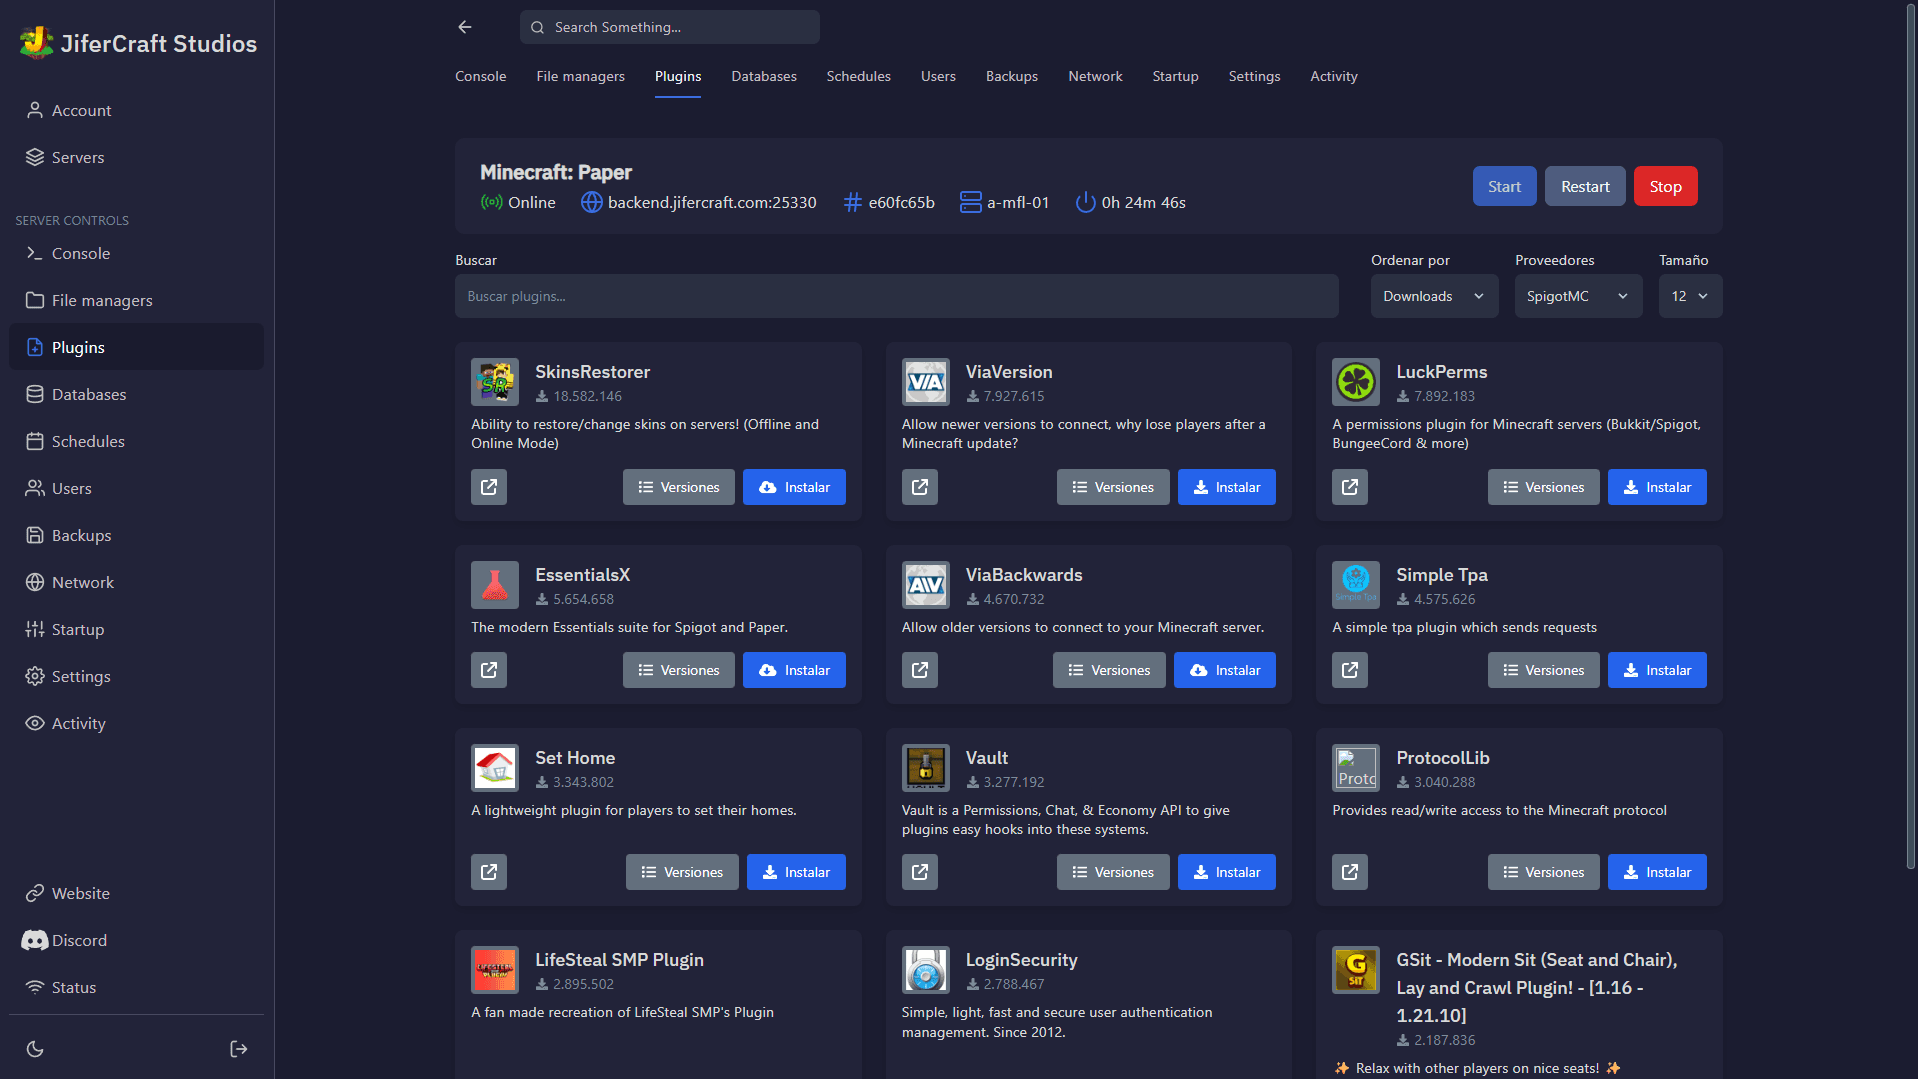Click the back arrow icon
This screenshot has height=1079, width=1918.
[465, 27]
